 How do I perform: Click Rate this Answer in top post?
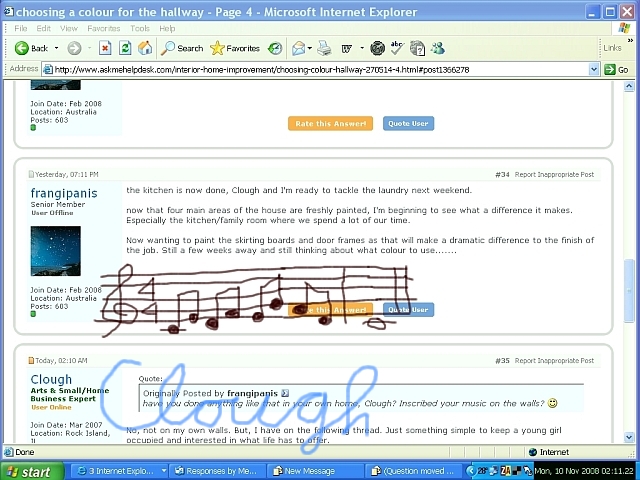[330, 123]
